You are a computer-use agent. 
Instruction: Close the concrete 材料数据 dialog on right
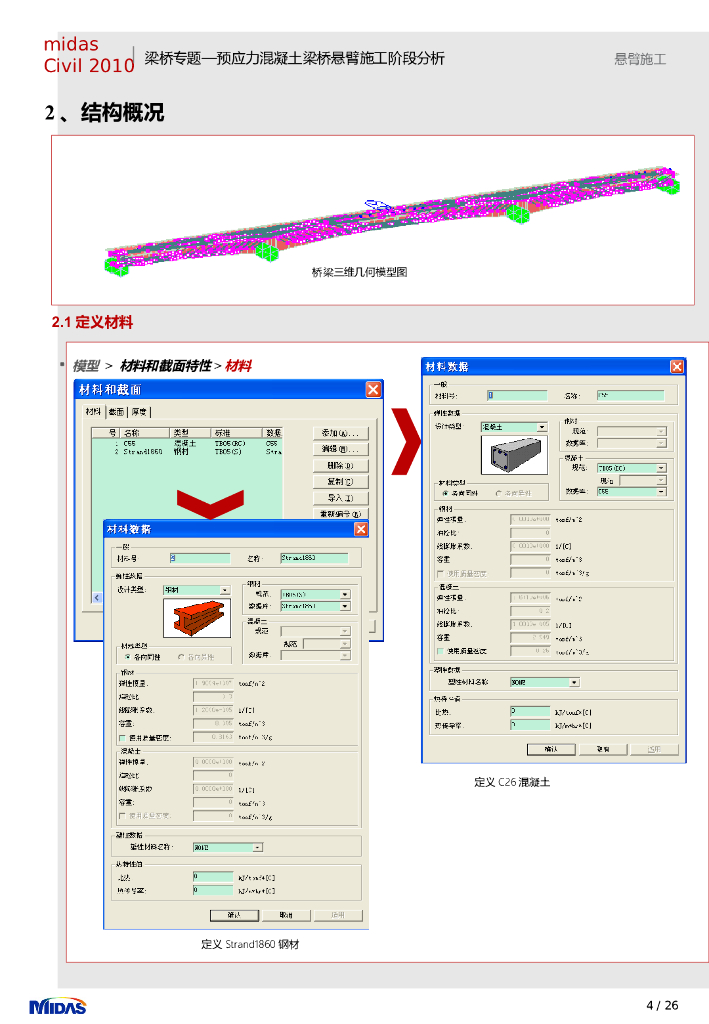(x=677, y=367)
